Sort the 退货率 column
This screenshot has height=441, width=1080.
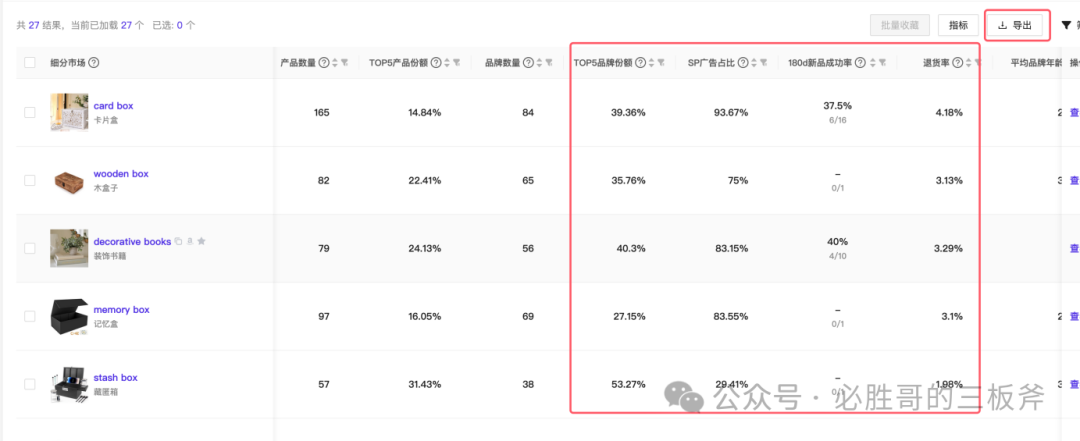(x=968, y=63)
